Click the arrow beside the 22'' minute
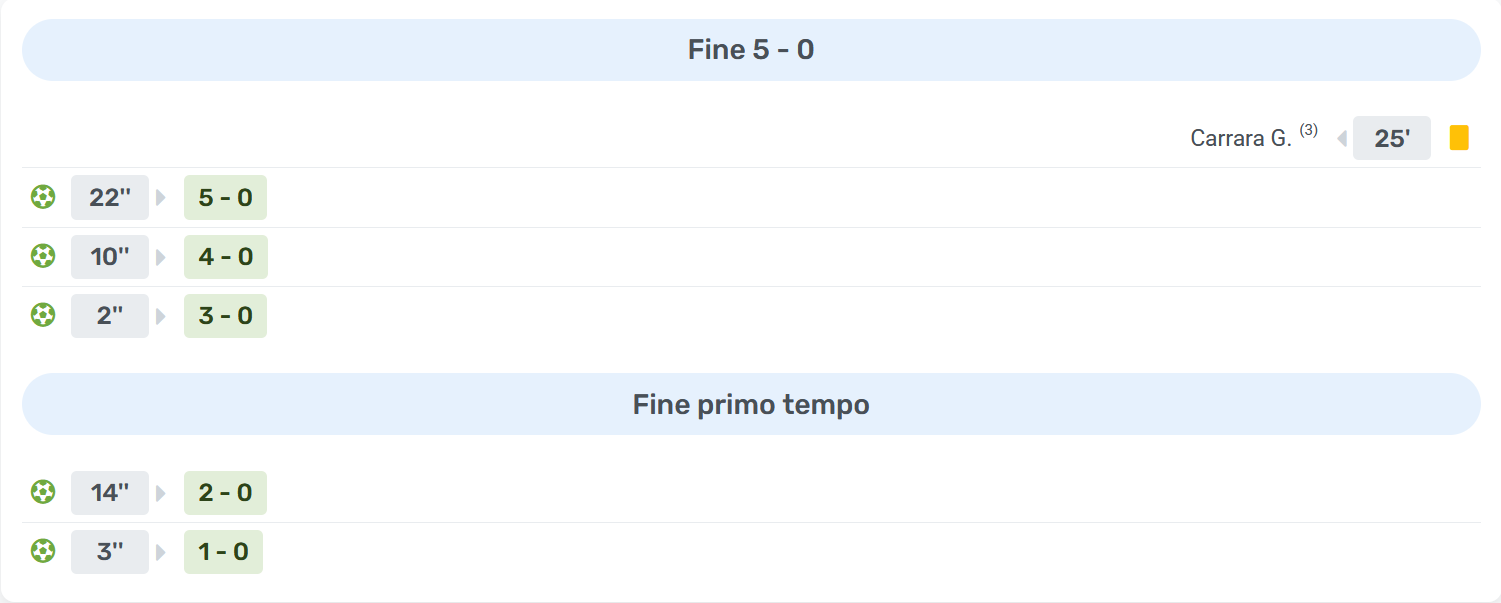This screenshot has width=1501, height=603. point(161,198)
